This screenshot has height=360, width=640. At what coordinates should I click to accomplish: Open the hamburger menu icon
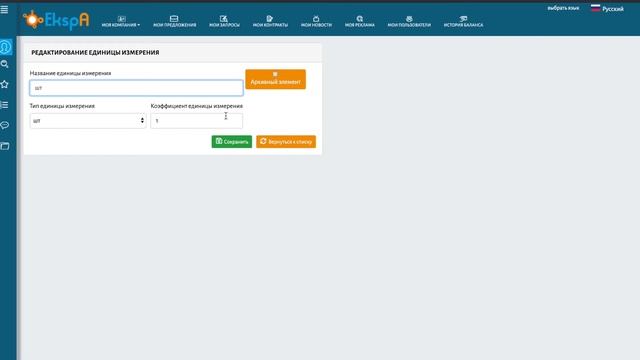[x=4, y=9]
